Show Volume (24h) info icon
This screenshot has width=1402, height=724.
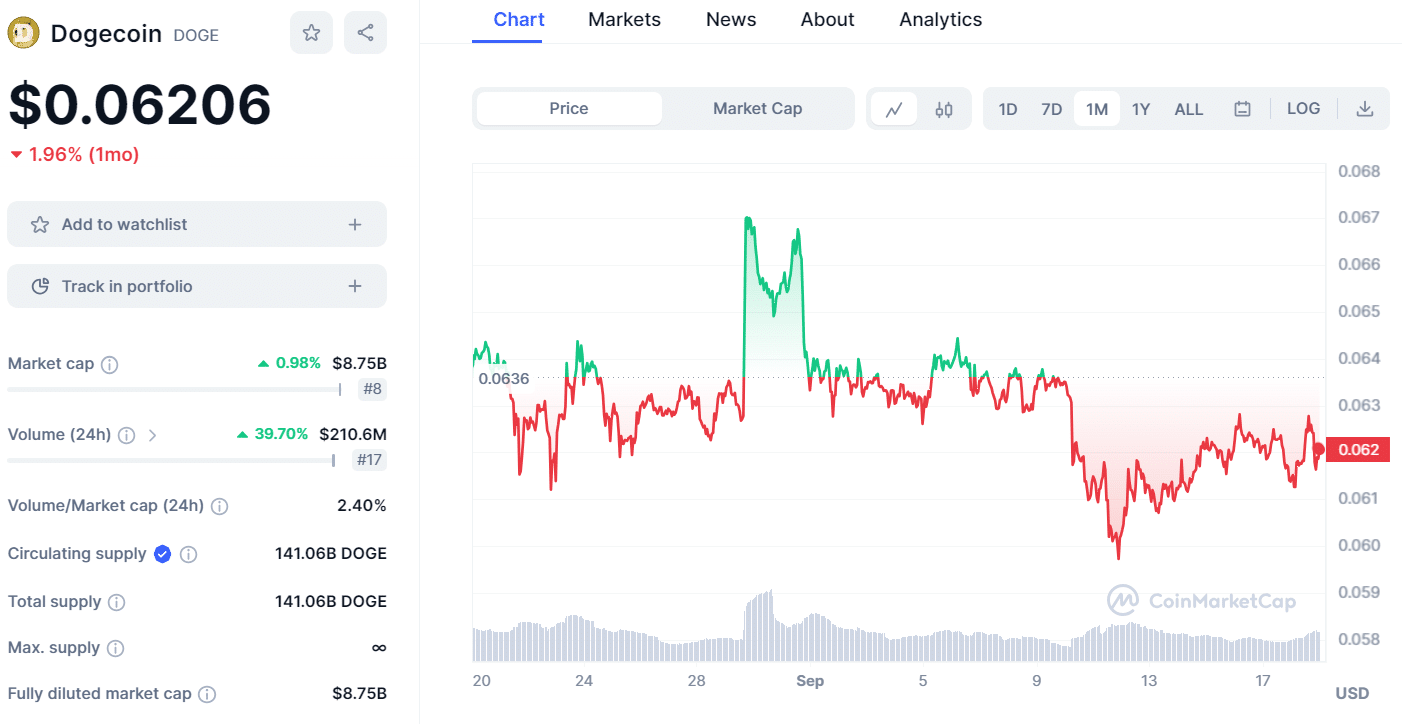click(x=127, y=435)
